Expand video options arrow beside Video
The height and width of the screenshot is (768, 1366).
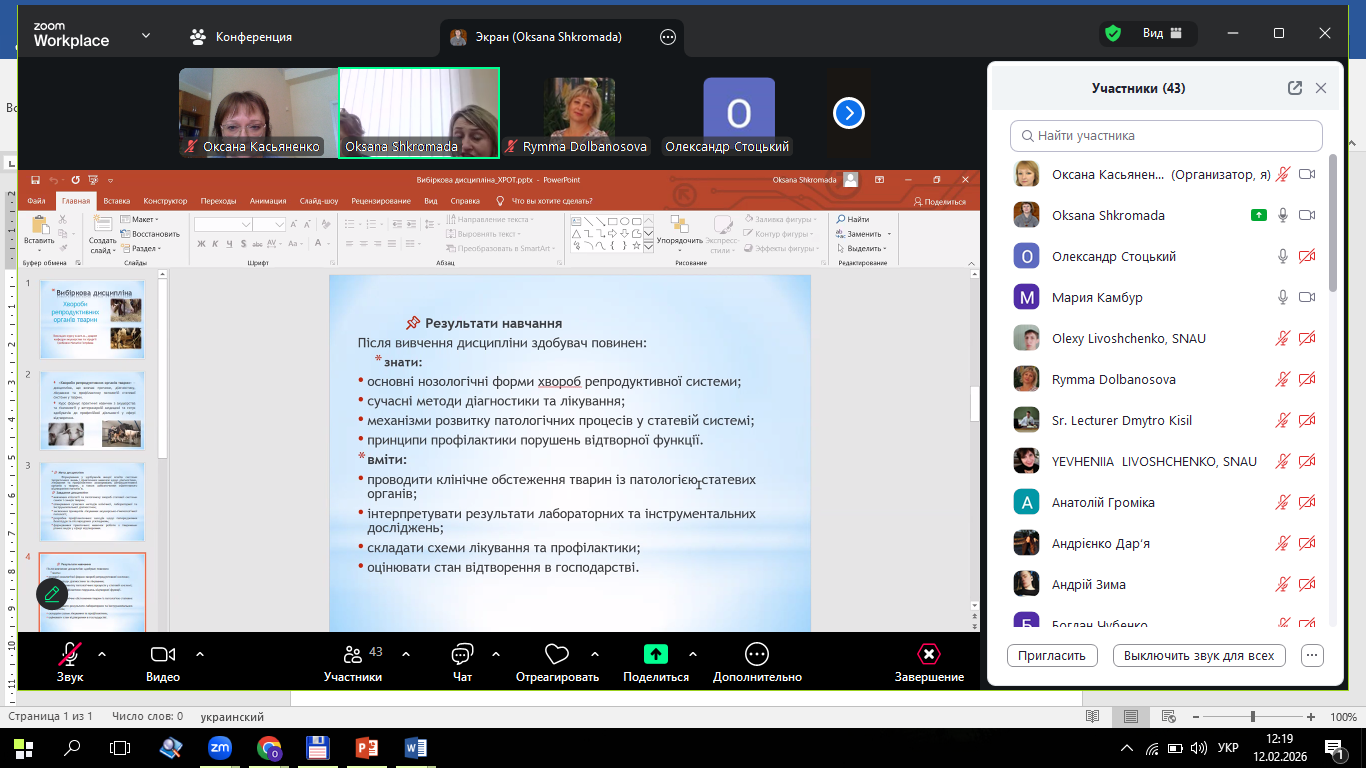(x=200, y=654)
